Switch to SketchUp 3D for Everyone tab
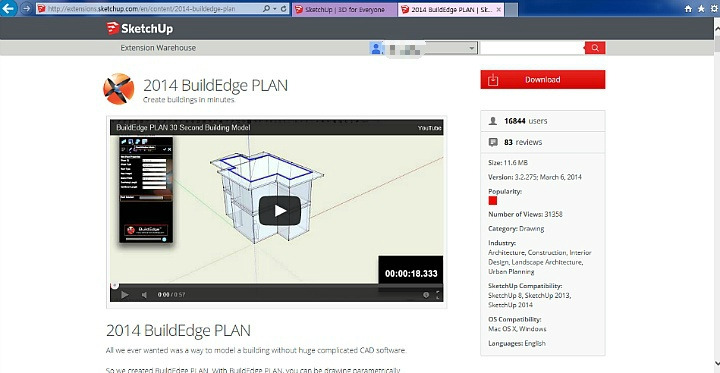 344,9
